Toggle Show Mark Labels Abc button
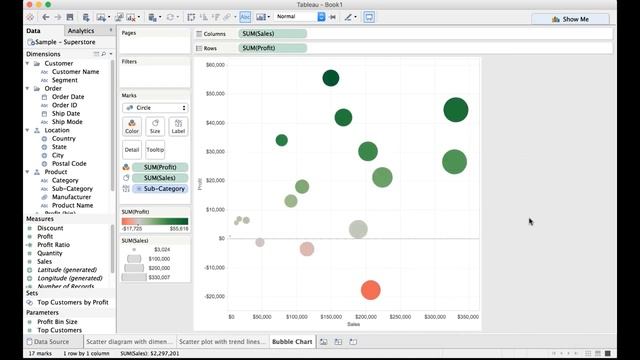The width and height of the screenshot is (640, 360). coord(245,17)
